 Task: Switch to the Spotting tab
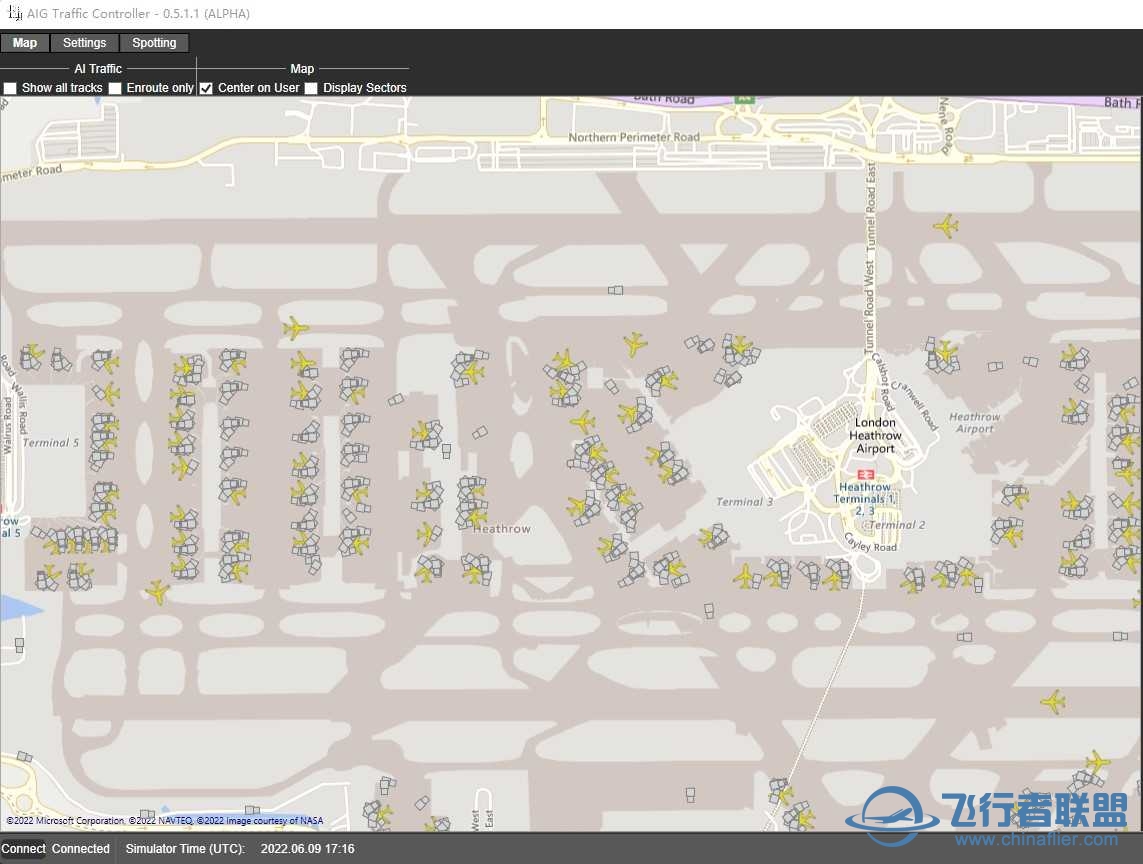pyautogui.click(x=154, y=43)
